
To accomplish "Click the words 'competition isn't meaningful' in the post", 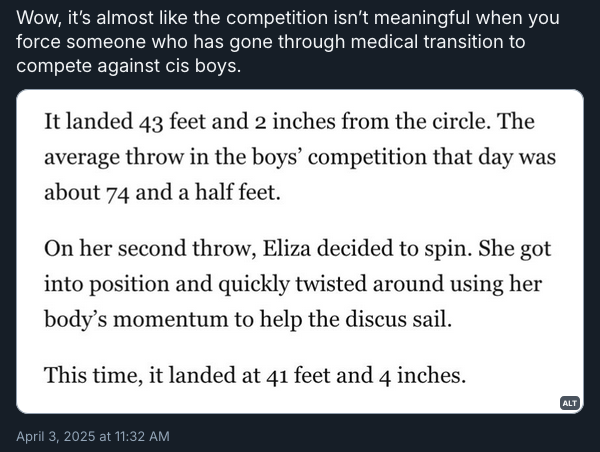I will tap(347, 18).
